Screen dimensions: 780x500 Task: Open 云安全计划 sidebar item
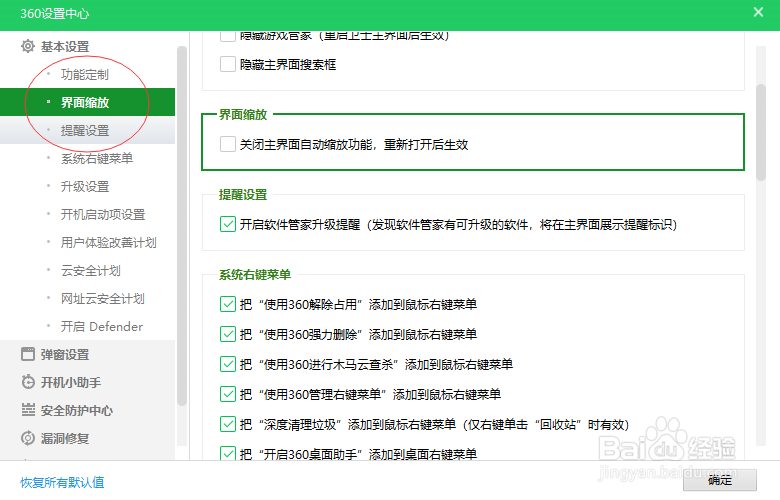(91, 271)
